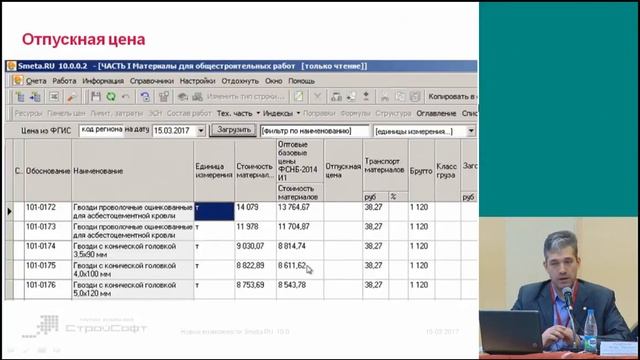640x360 pixels.
Task: Click the save (floppy disk) toolbar icon
Action: pyautogui.click(x=96, y=97)
